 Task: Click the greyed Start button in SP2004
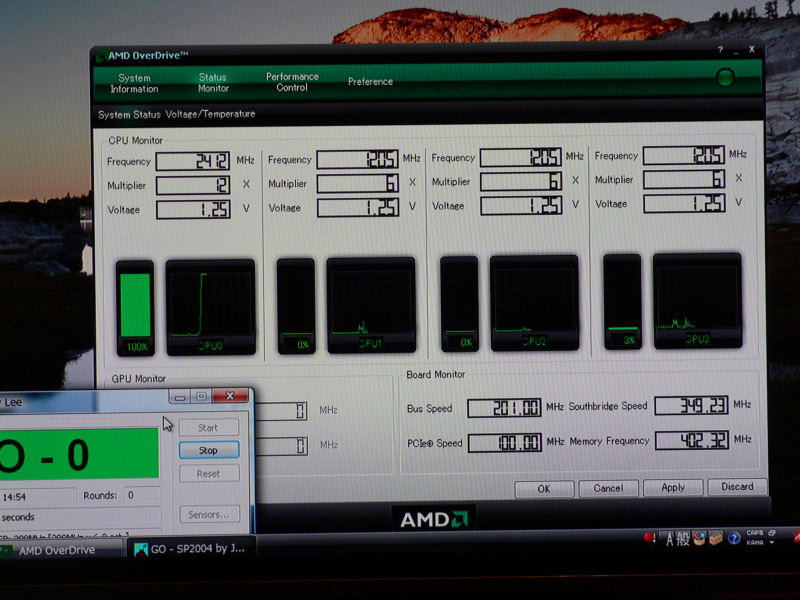tap(208, 428)
